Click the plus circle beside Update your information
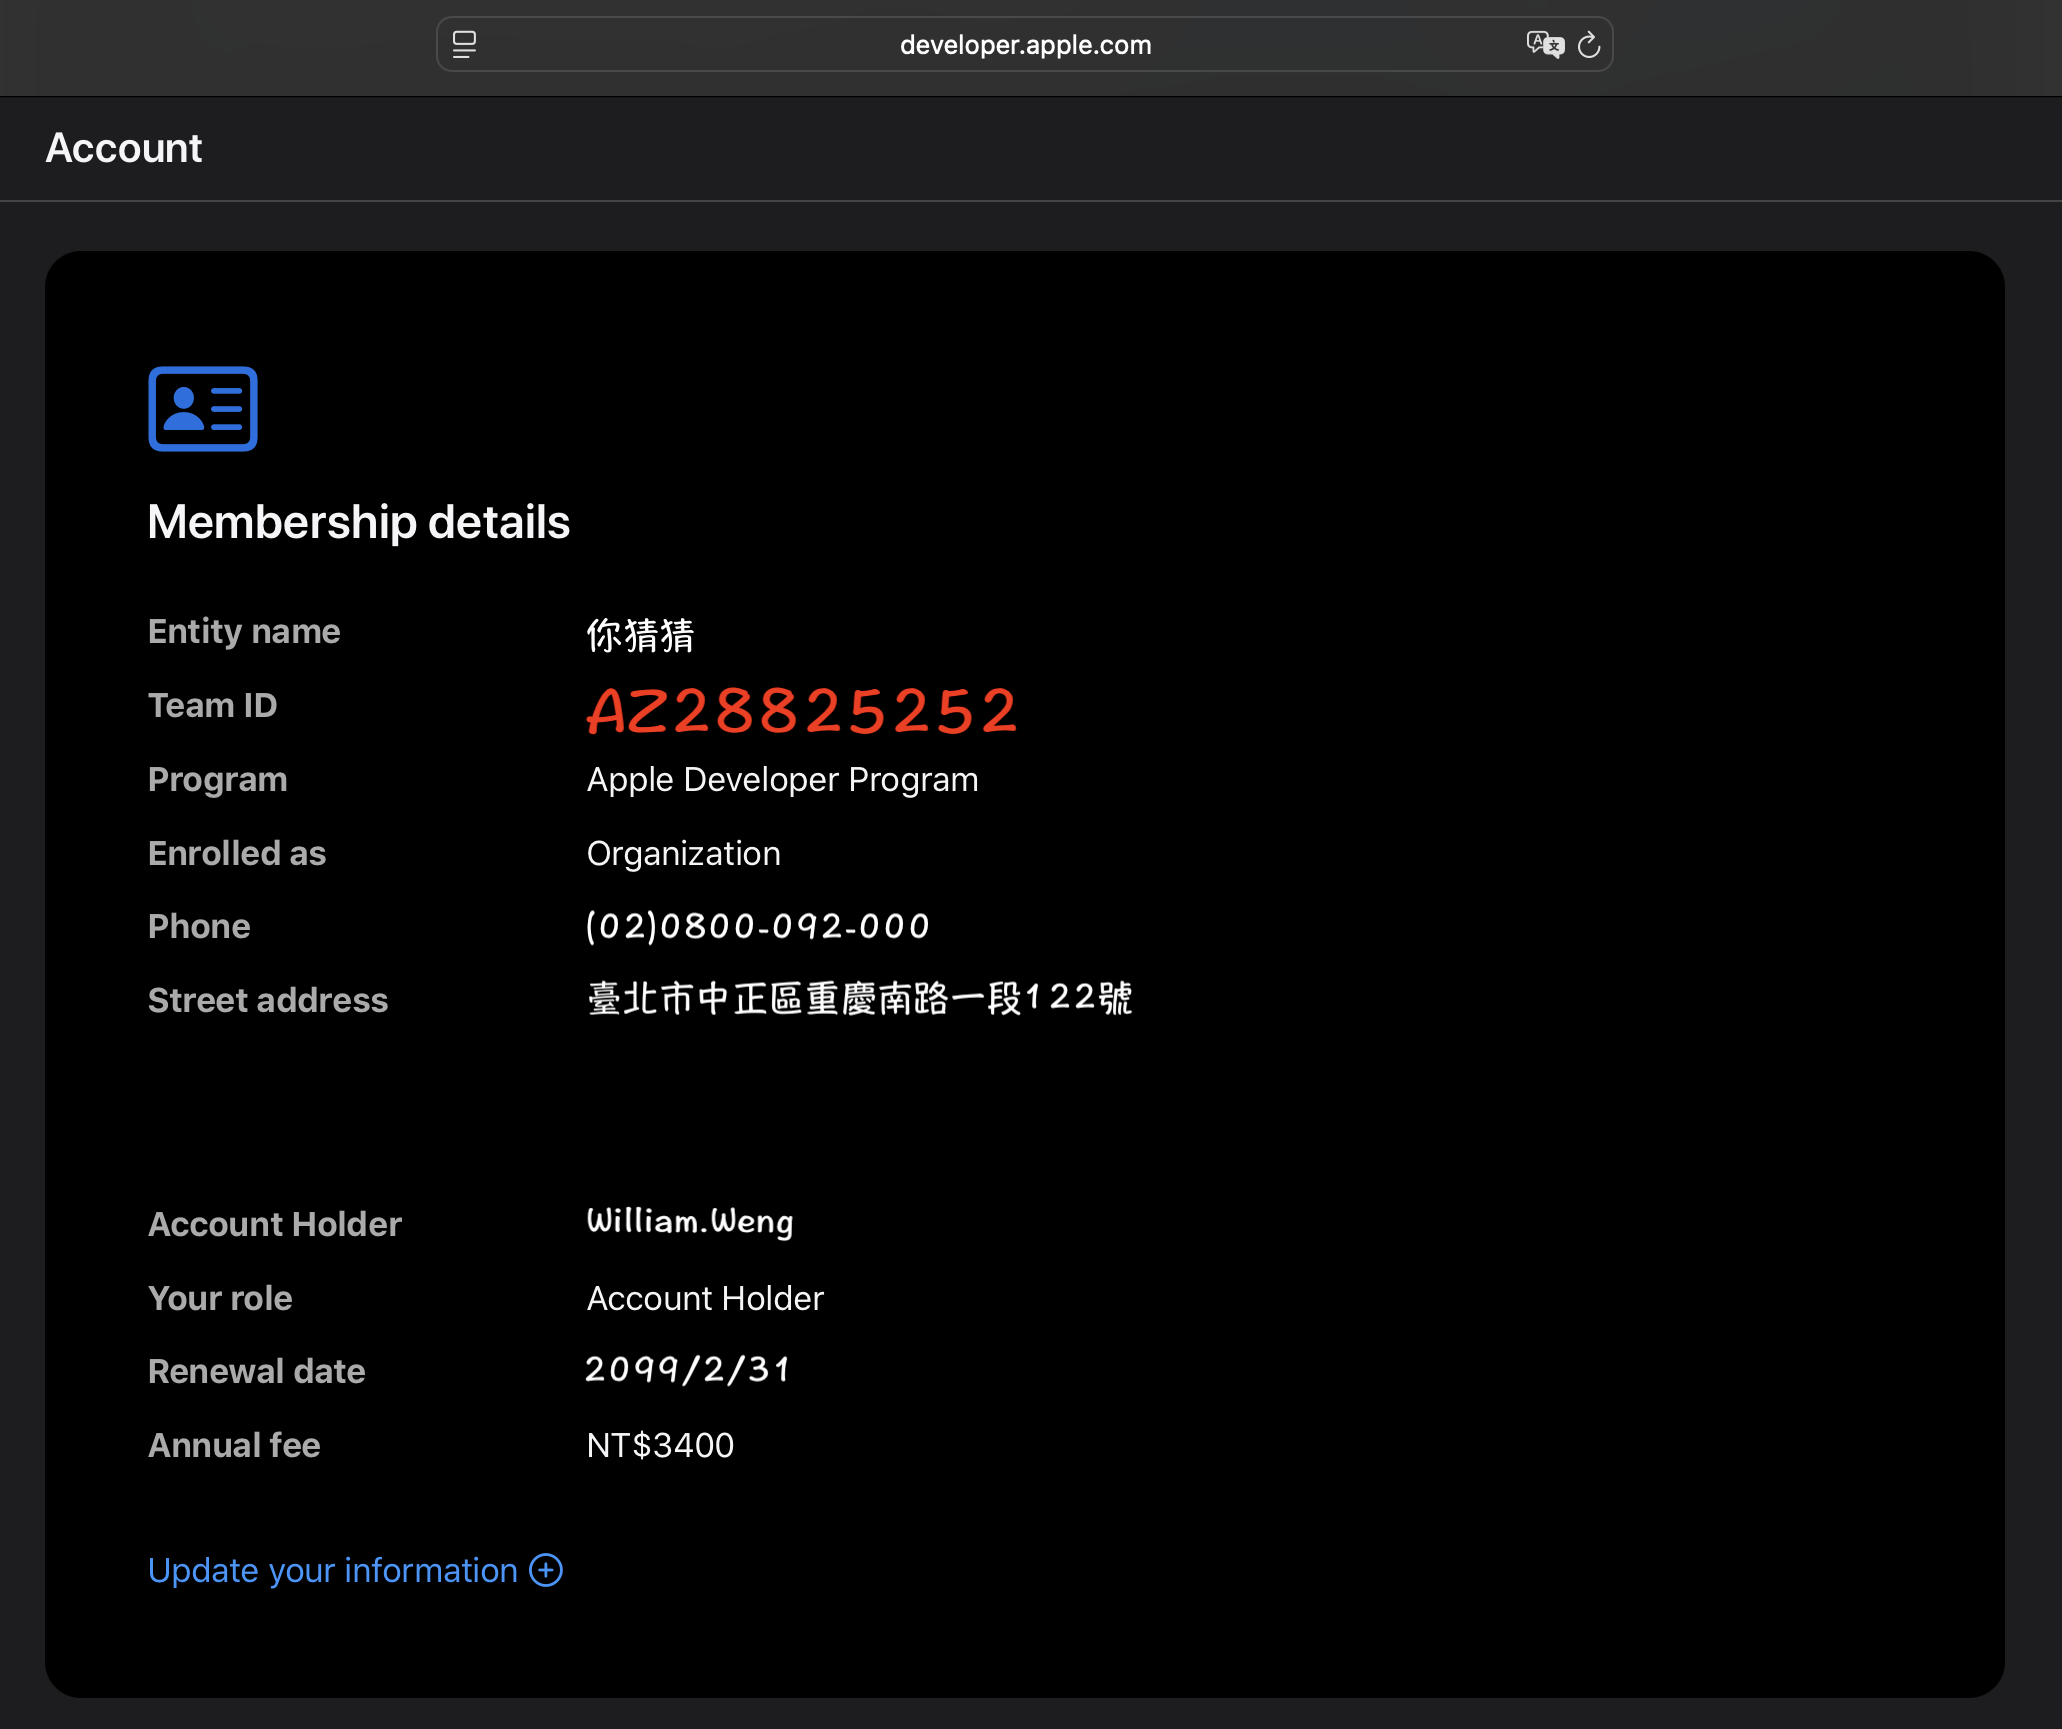This screenshot has height=1729, width=2062. 546,1570
